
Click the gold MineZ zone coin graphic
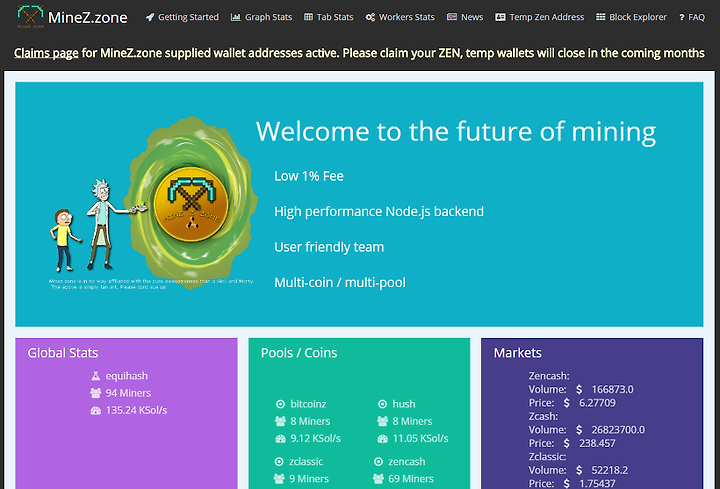[x=191, y=204]
